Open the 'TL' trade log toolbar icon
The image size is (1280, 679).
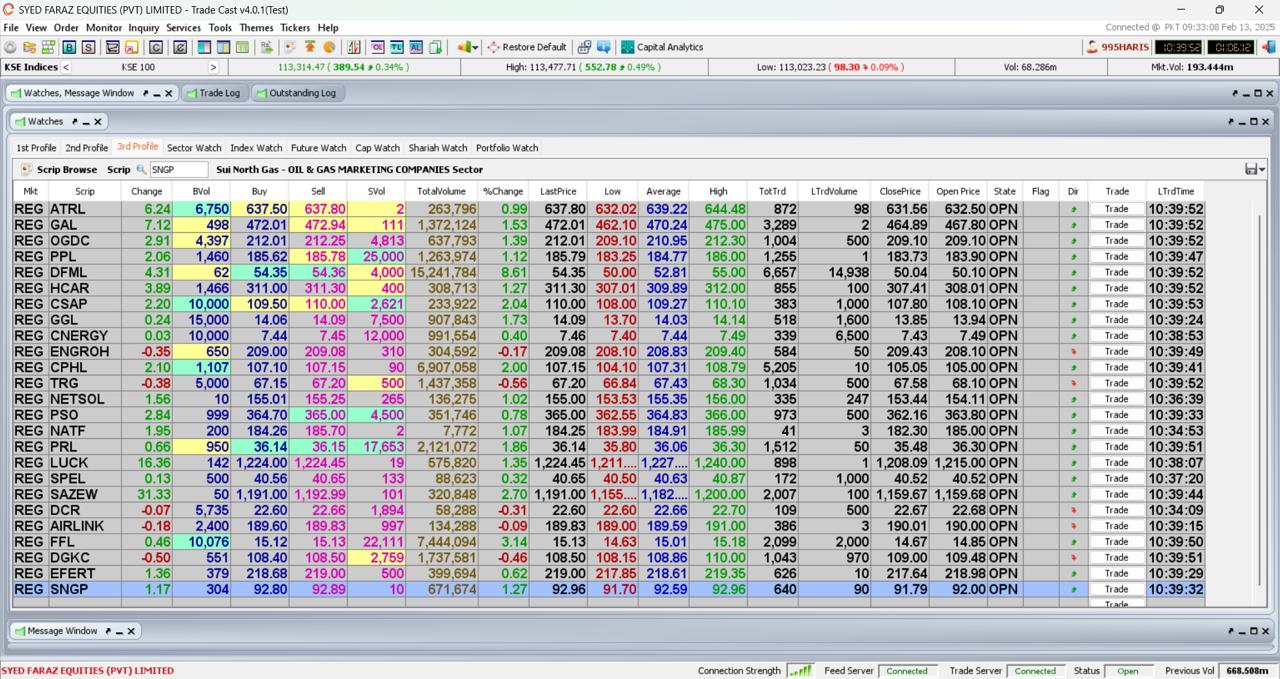pos(397,47)
